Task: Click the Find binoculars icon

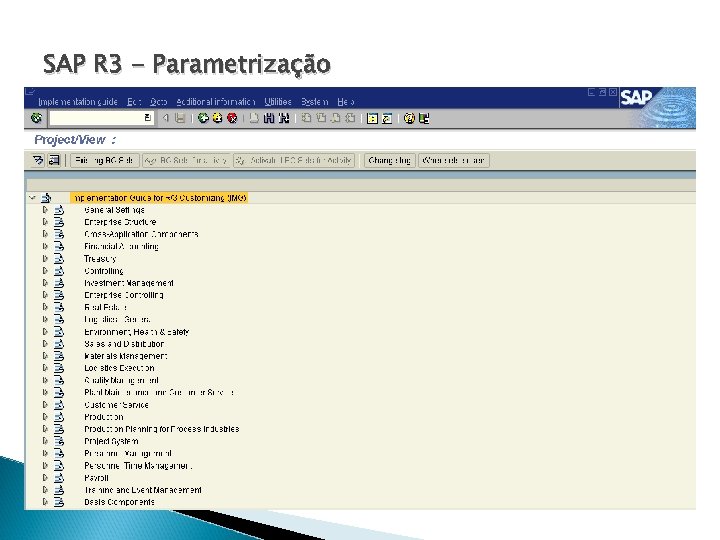Action: coord(269,118)
